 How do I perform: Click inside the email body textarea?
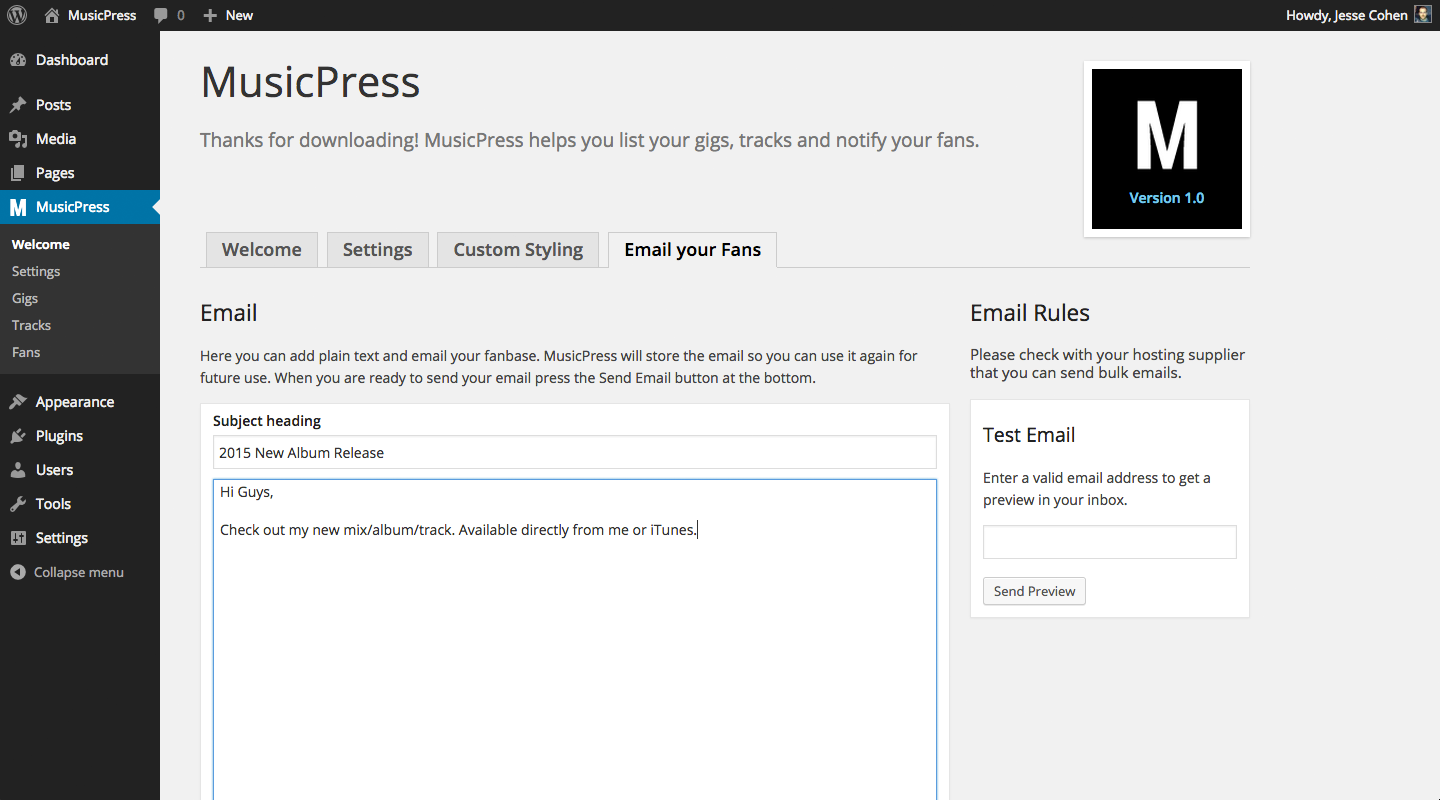[575, 640]
